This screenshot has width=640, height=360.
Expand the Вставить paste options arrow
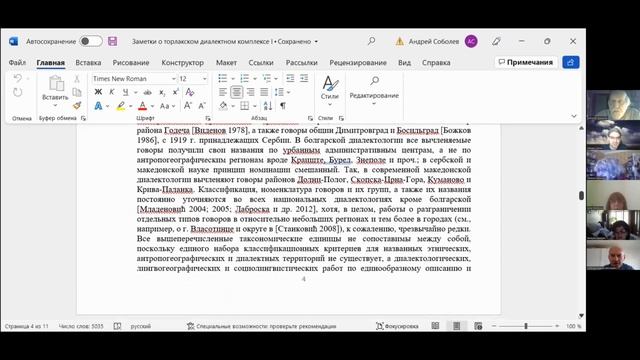tap(55, 106)
